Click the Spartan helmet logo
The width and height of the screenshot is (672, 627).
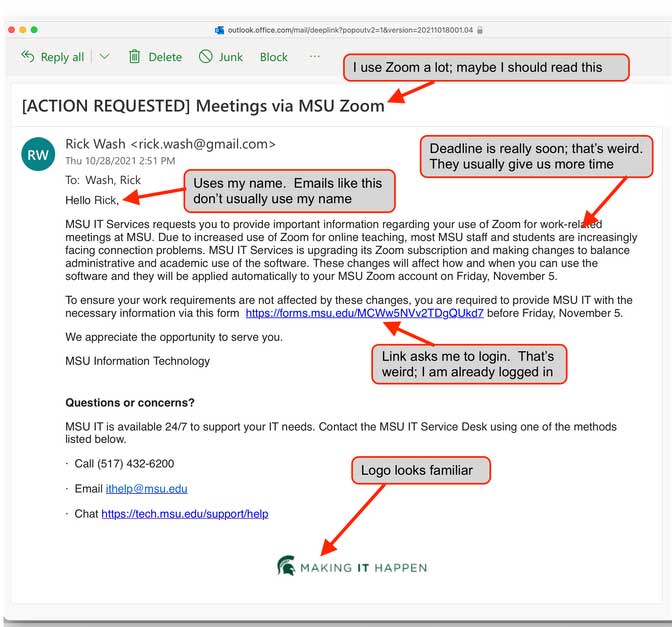coord(286,567)
